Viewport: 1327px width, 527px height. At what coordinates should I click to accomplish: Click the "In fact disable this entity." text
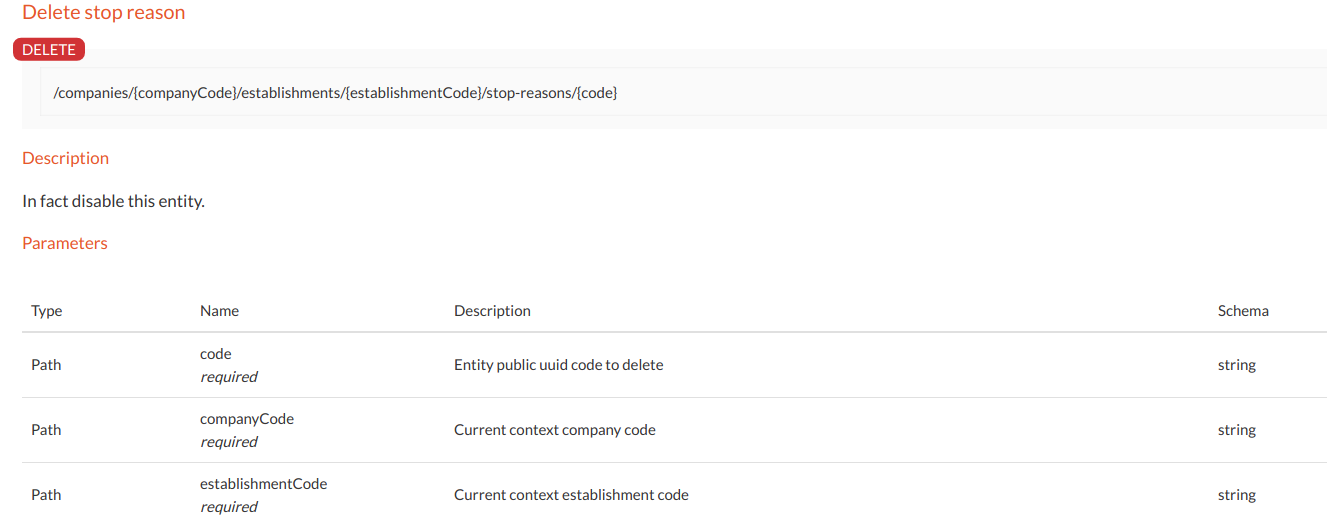click(x=113, y=201)
